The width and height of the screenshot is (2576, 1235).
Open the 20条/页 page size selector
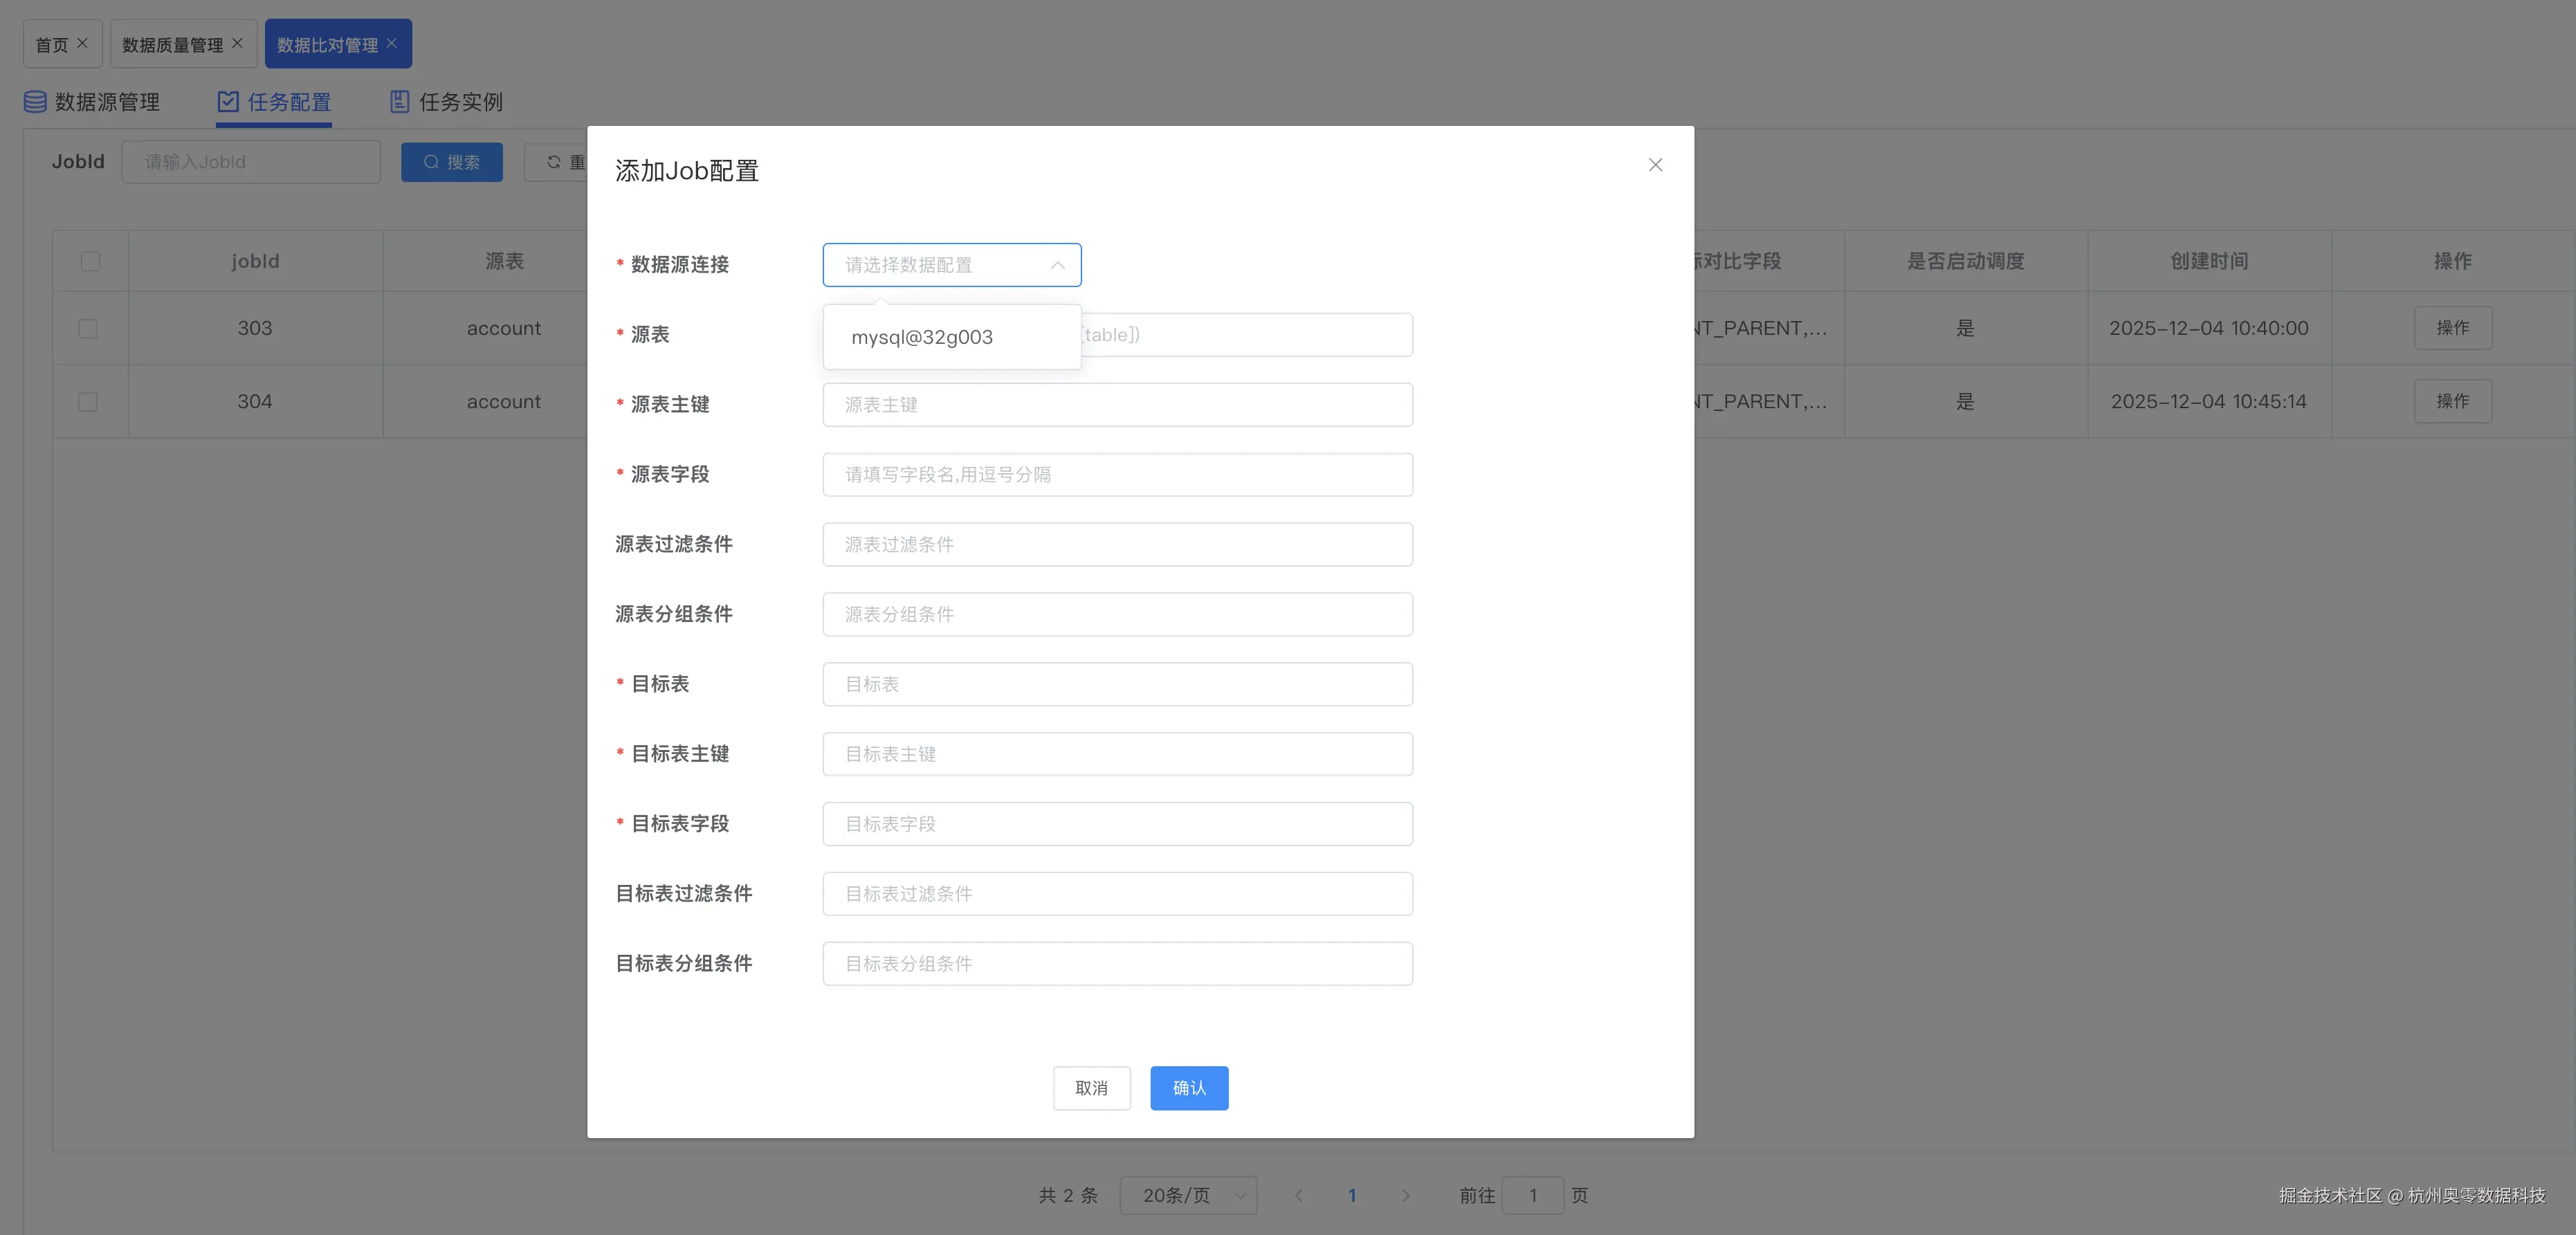point(1188,1195)
